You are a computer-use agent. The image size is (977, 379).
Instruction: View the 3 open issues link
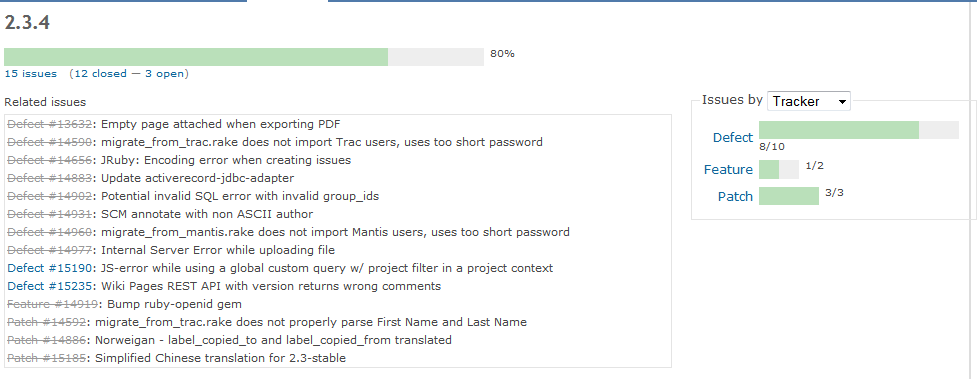click(x=165, y=74)
